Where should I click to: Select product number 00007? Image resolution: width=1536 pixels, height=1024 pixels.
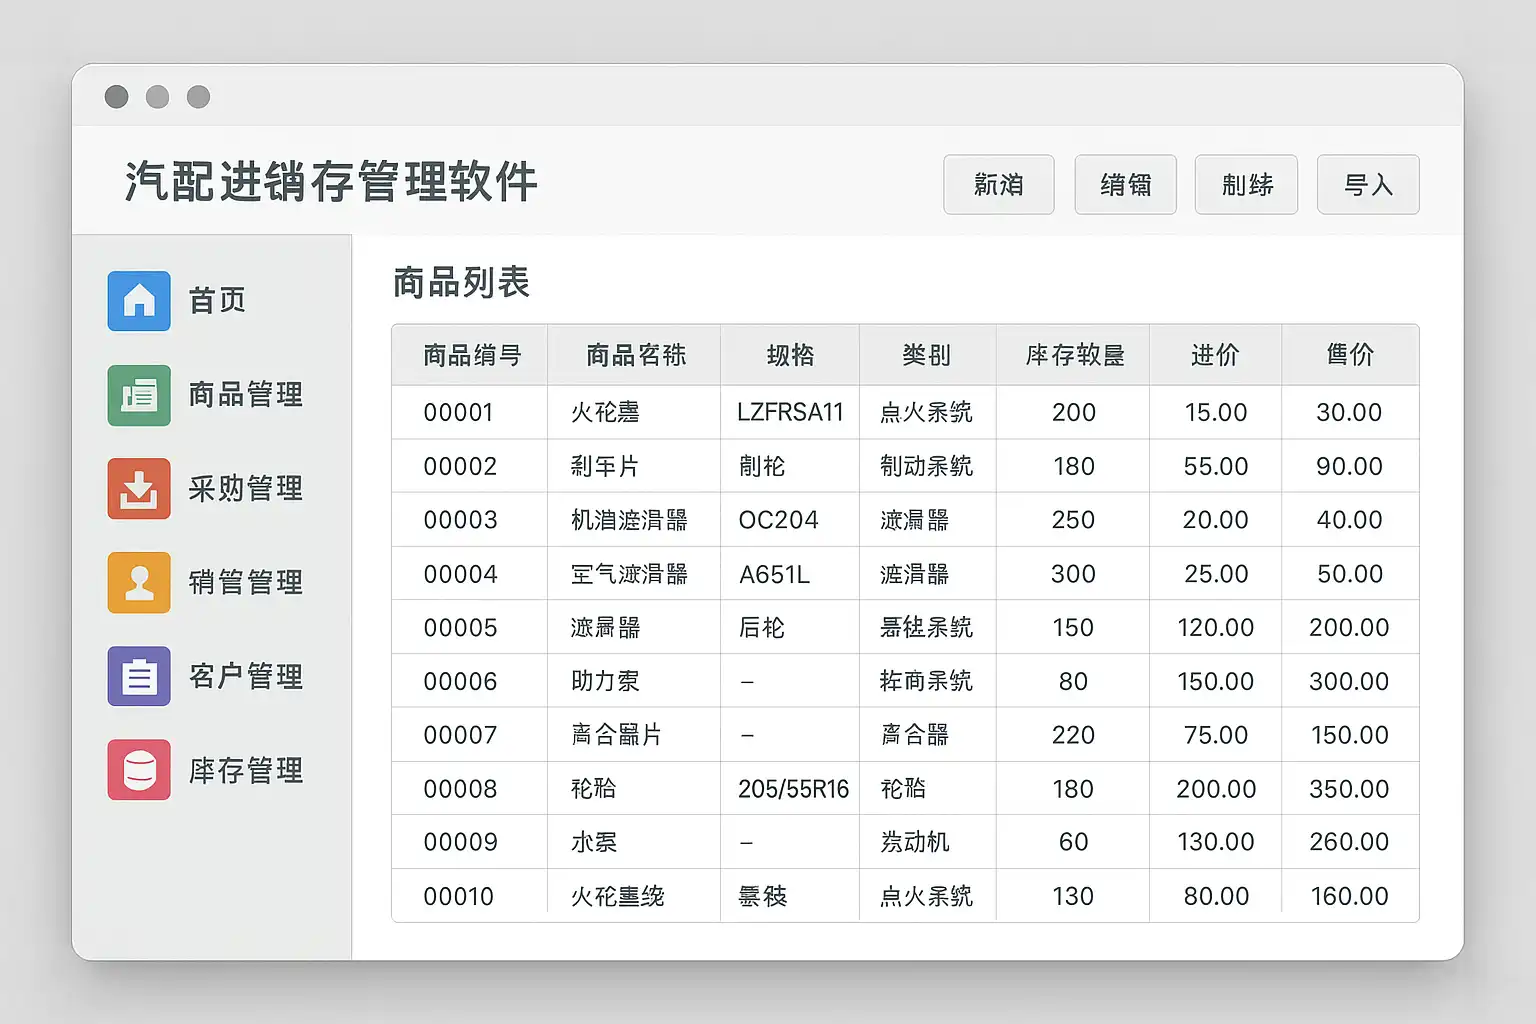460,735
